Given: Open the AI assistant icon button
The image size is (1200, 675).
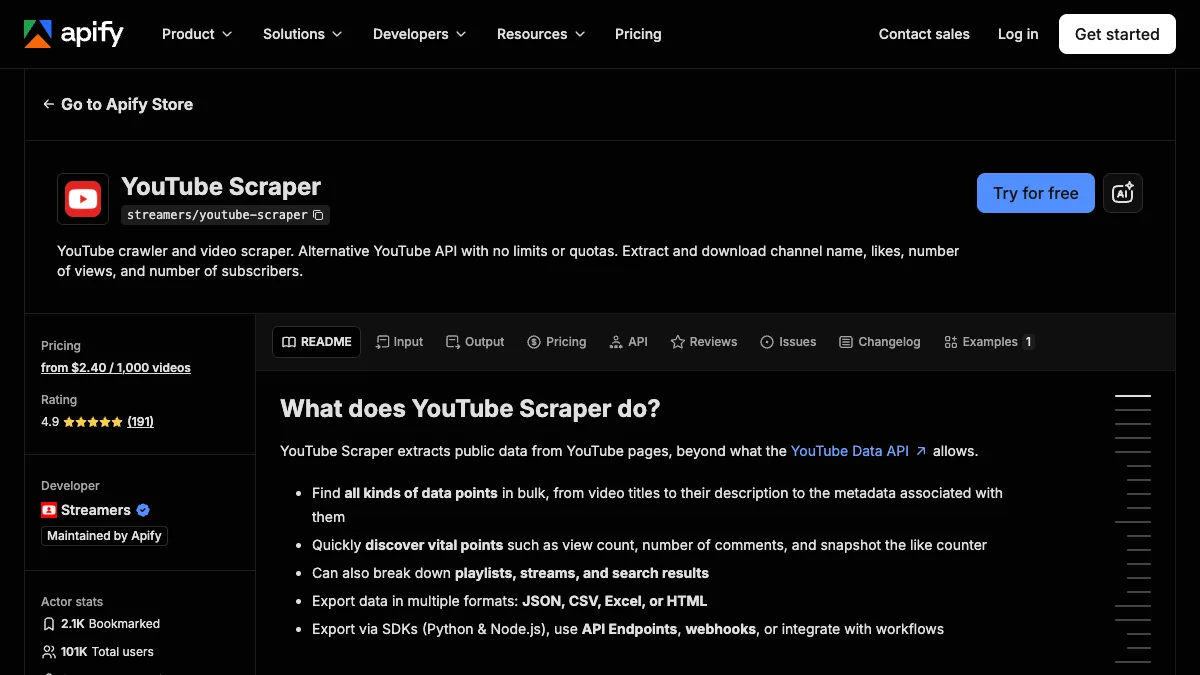Looking at the screenshot, I should coord(1123,193).
